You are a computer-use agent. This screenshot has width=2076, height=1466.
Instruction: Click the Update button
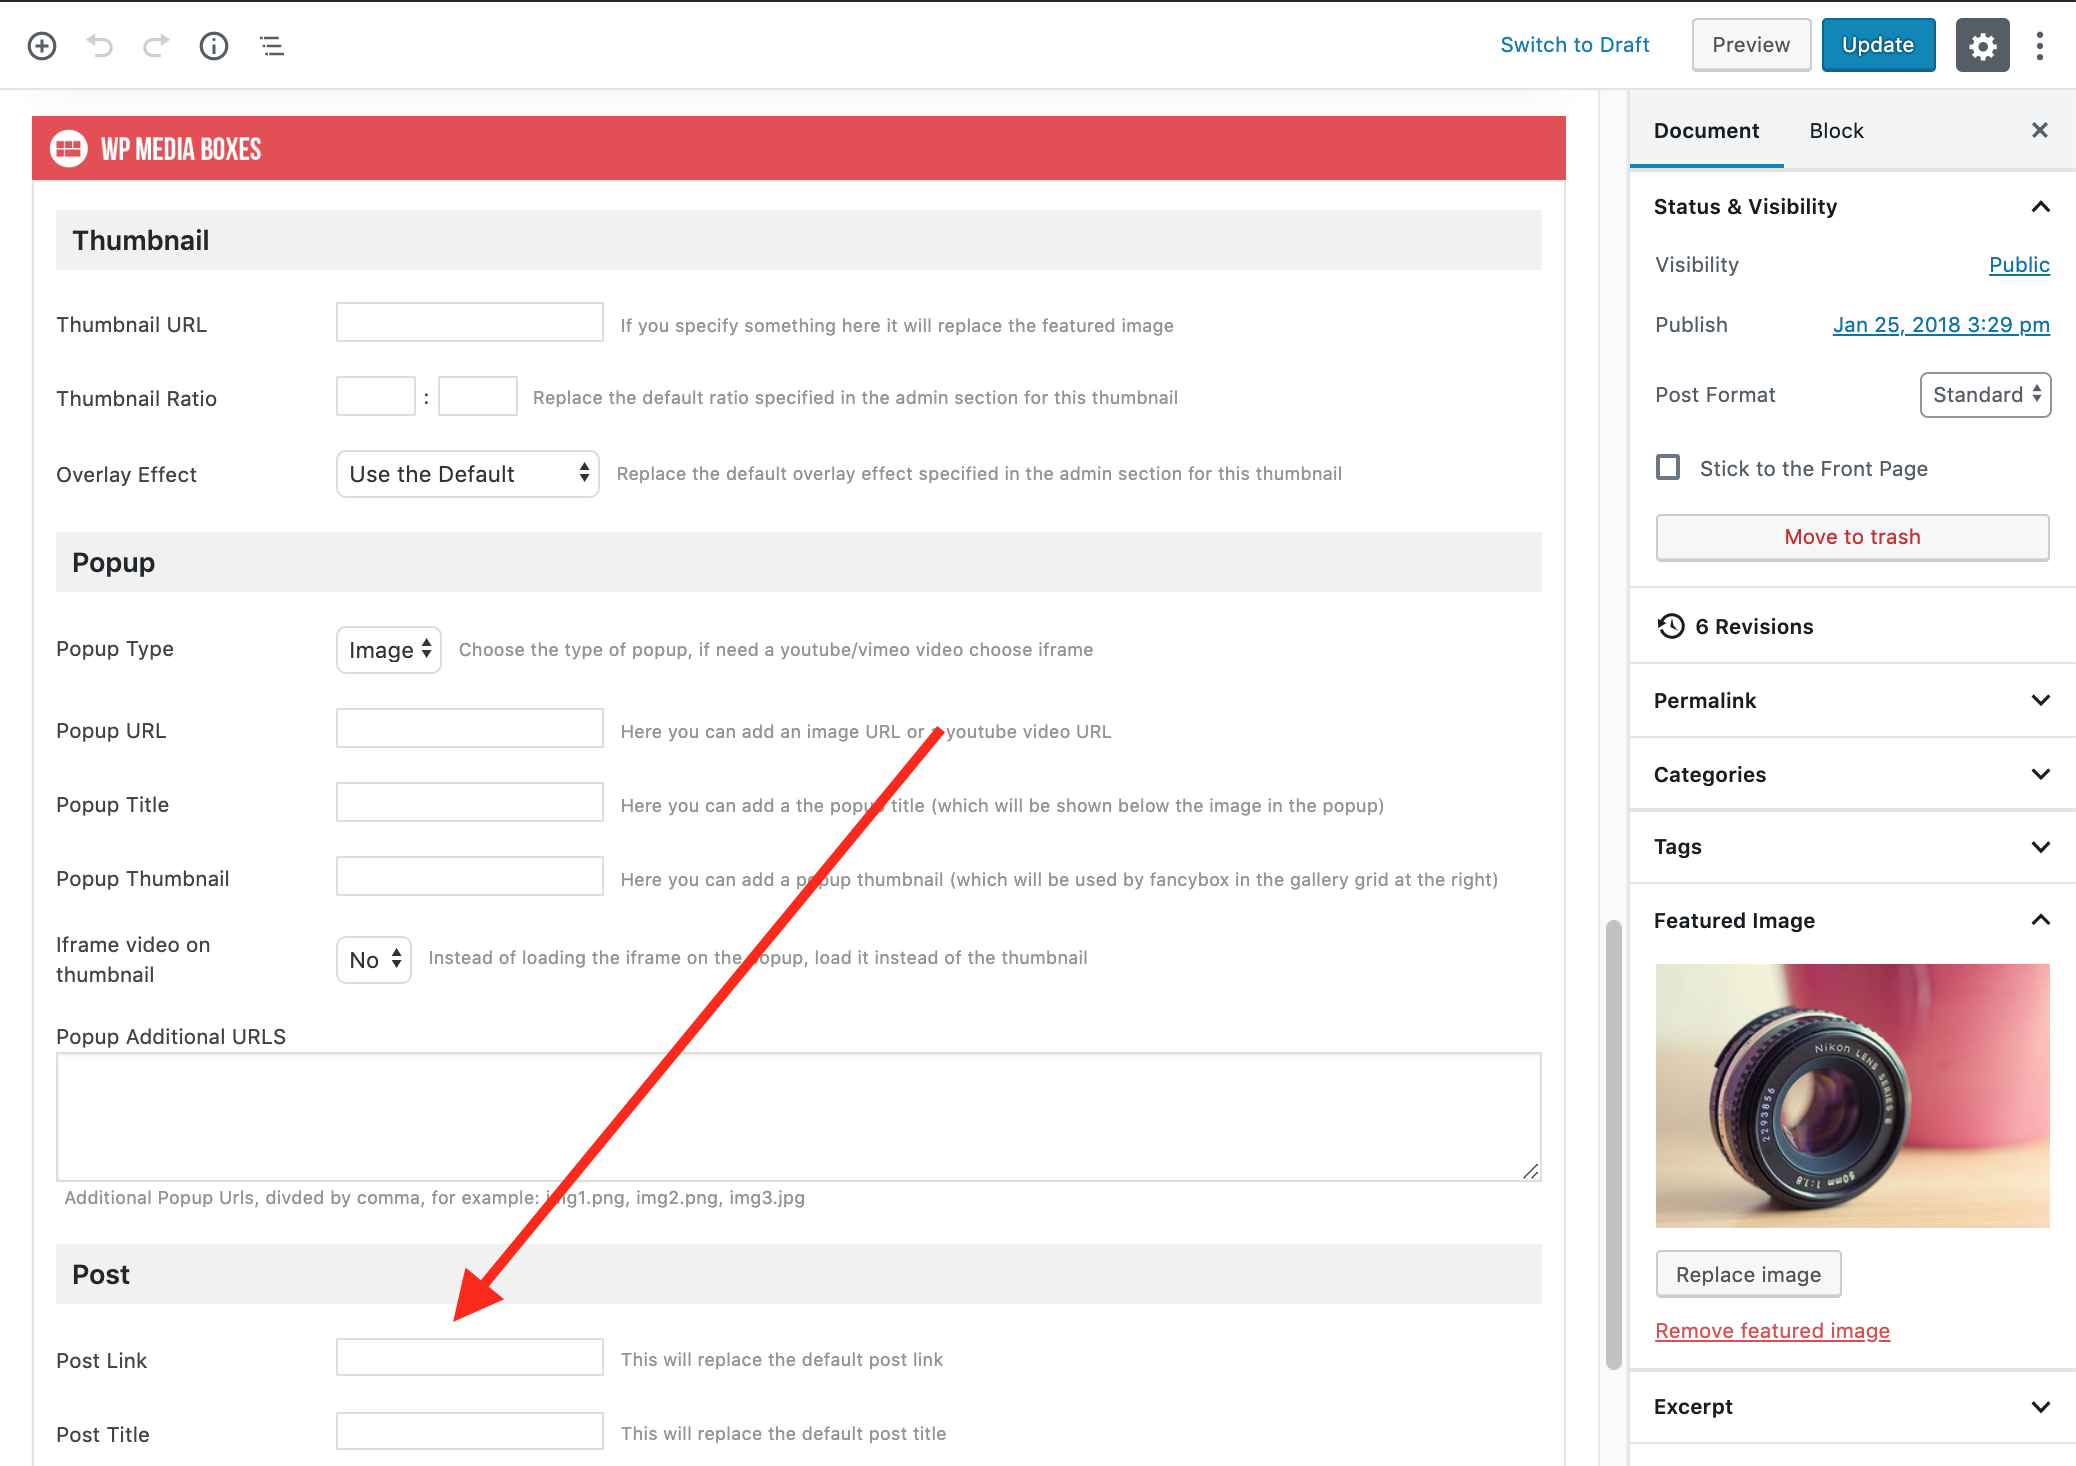(x=1877, y=46)
